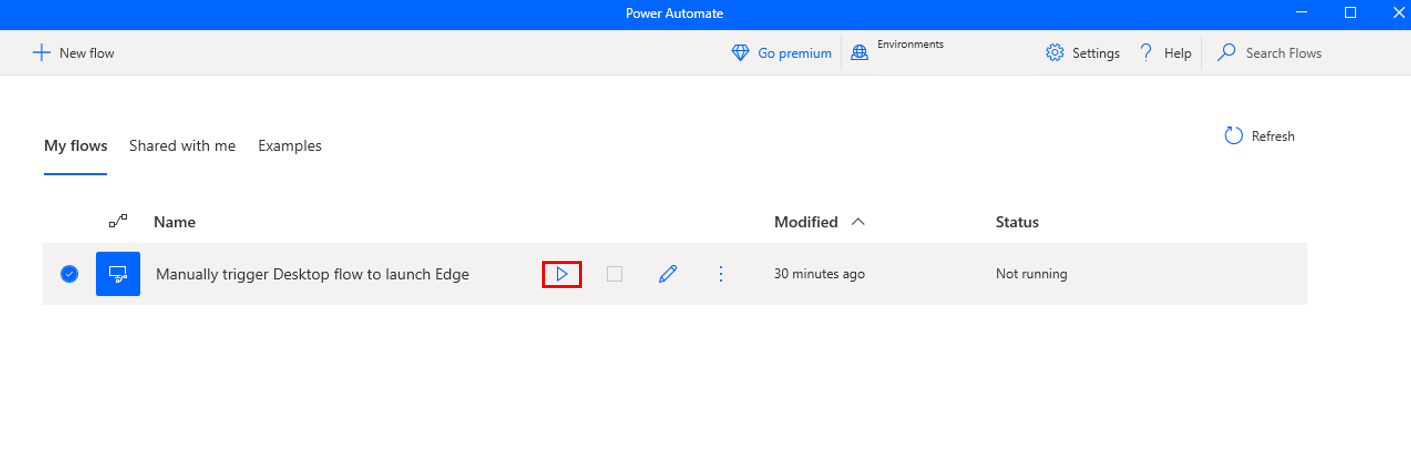The height and width of the screenshot is (472, 1411).
Task: Switch to My flows tab
Action: point(75,146)
